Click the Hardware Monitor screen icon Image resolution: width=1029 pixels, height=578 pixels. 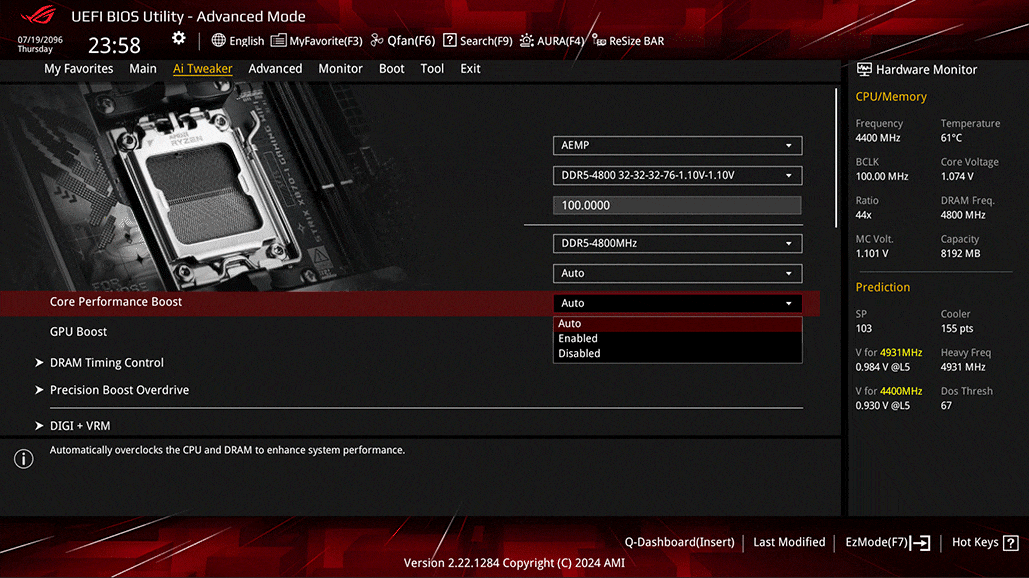pos(864,69)
